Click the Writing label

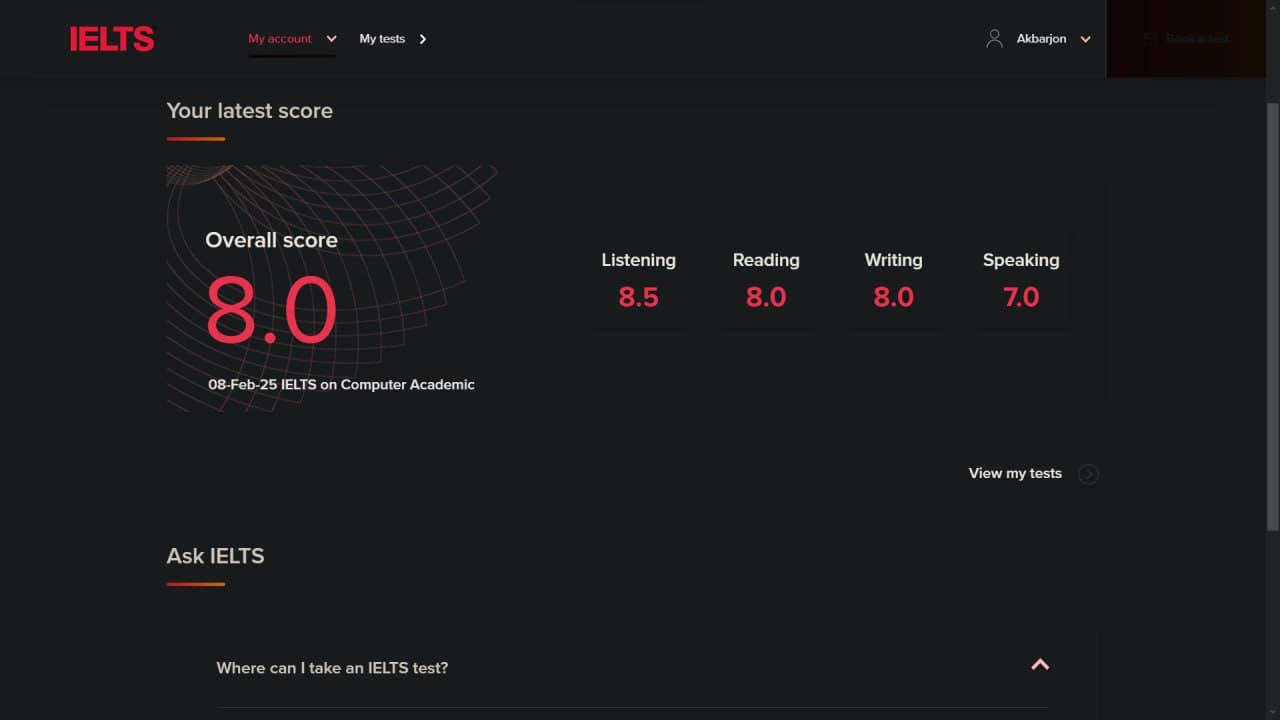[893, 260]
